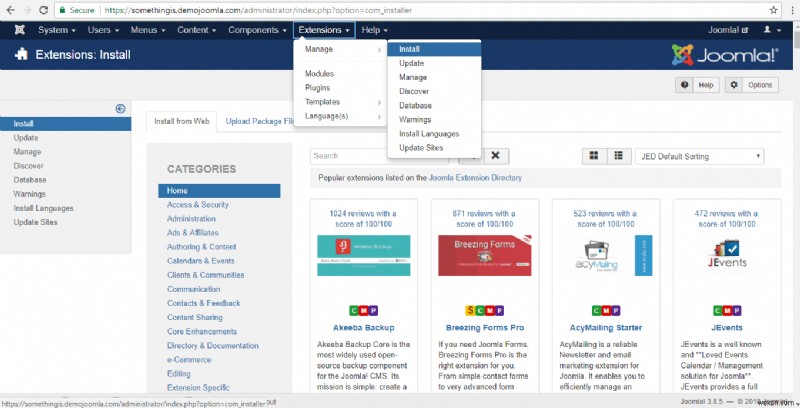Select Access & Security category
The image size is (800, 408).
coord(198,205)
